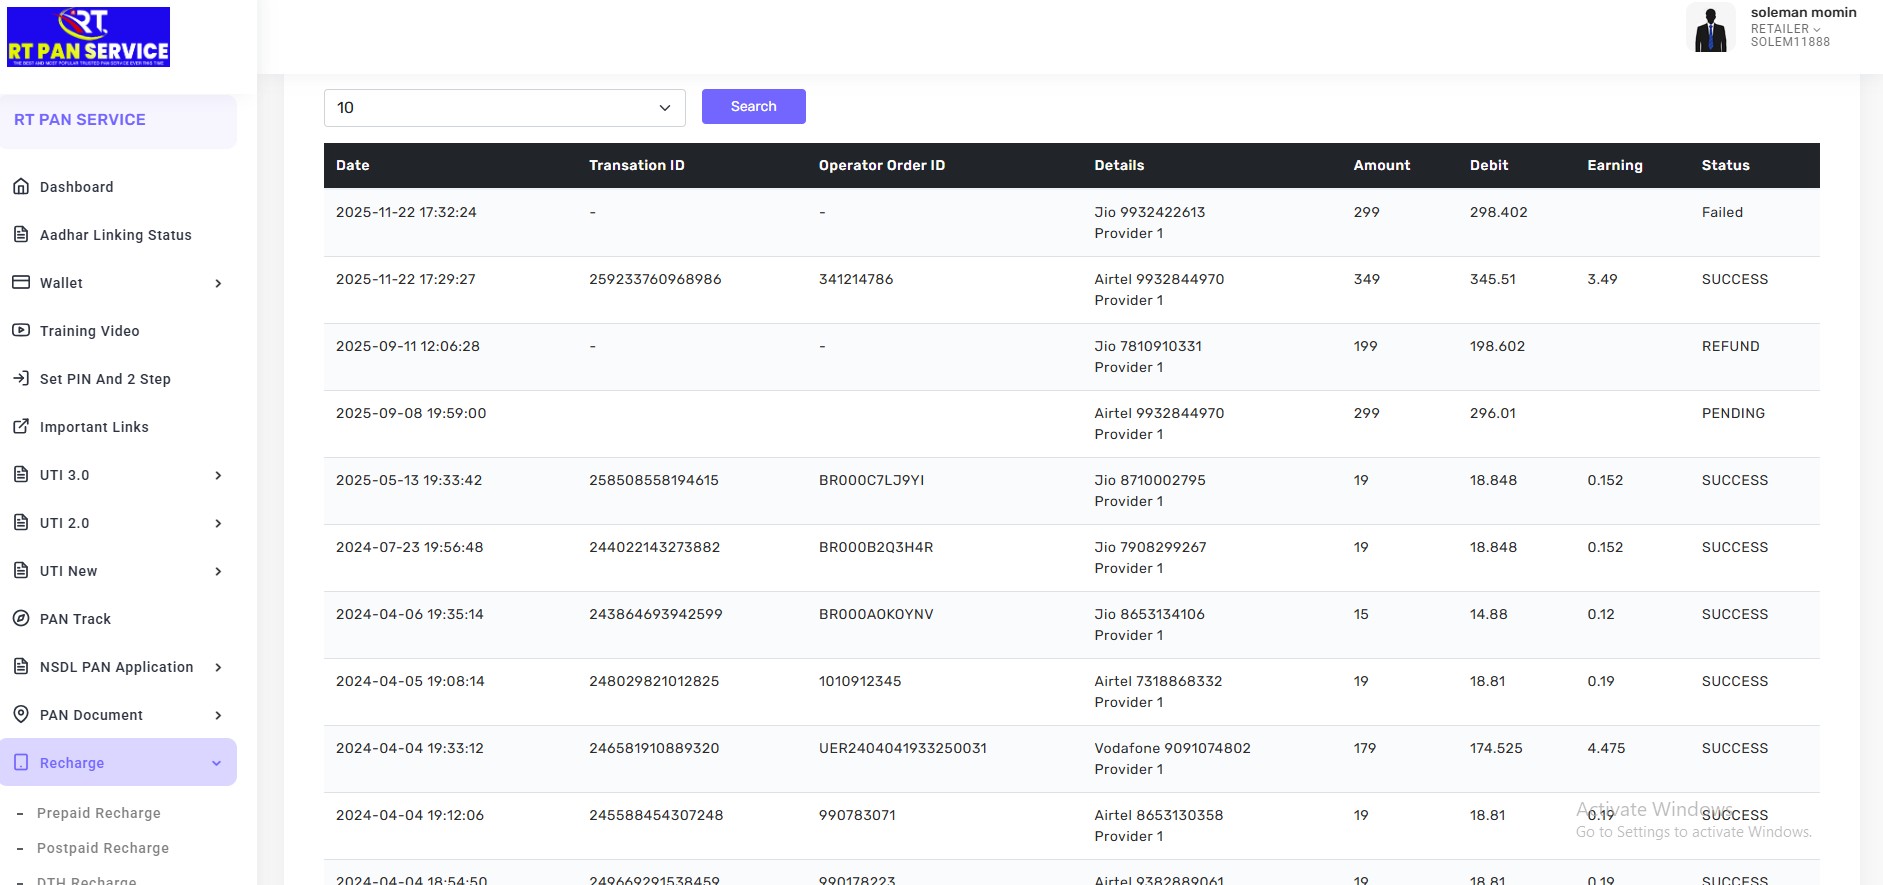The height and width of the screenshot is (885, 1883).
Task: Expand the NSDL PAN Application submenu arrow
Action: 218,667
